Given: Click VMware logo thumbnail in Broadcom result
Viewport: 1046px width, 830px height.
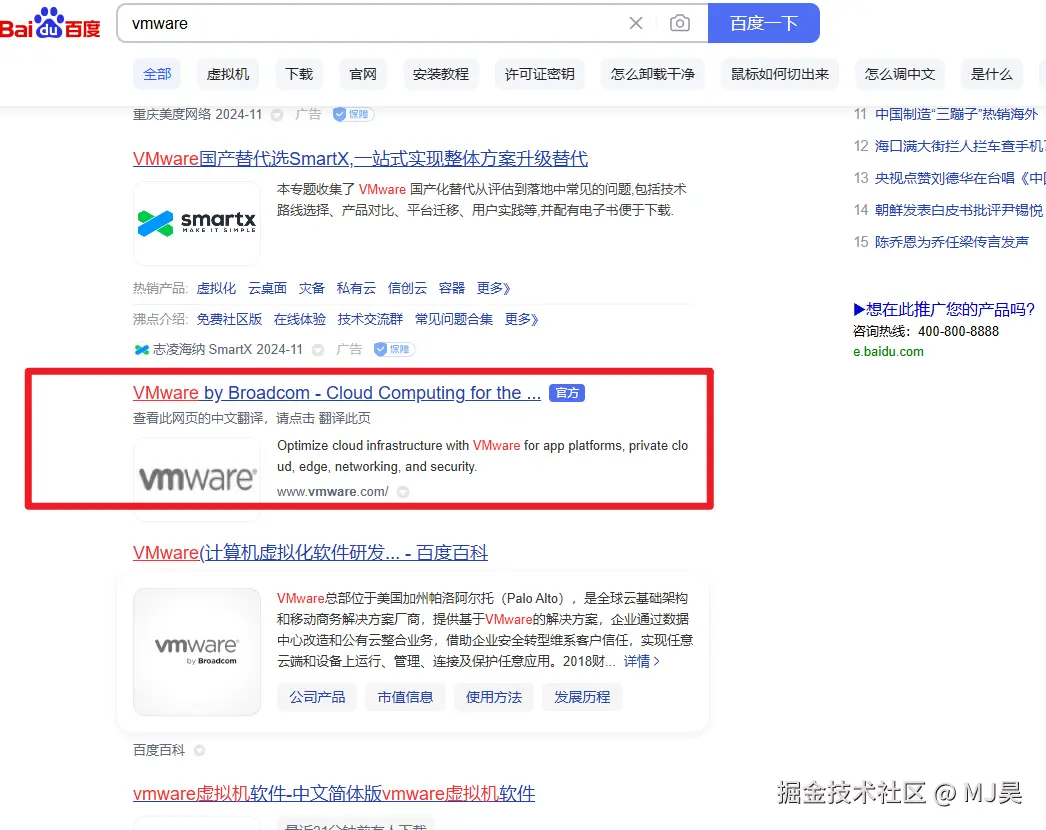Looking at the screenshot, I should click(x=197, y=478).
